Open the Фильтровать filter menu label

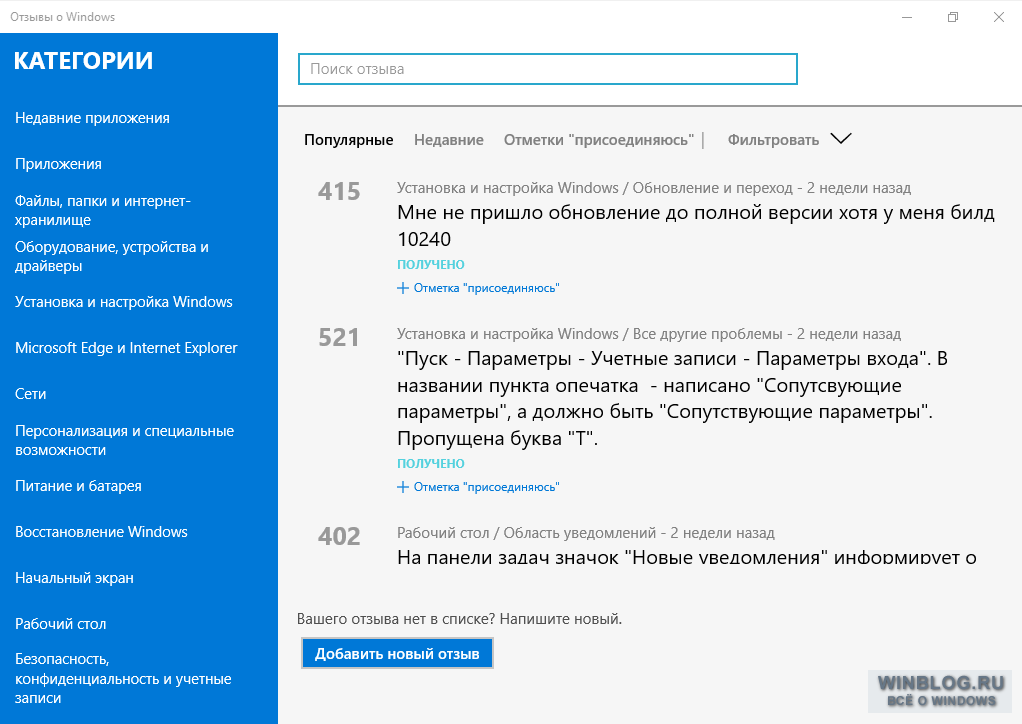773,140
